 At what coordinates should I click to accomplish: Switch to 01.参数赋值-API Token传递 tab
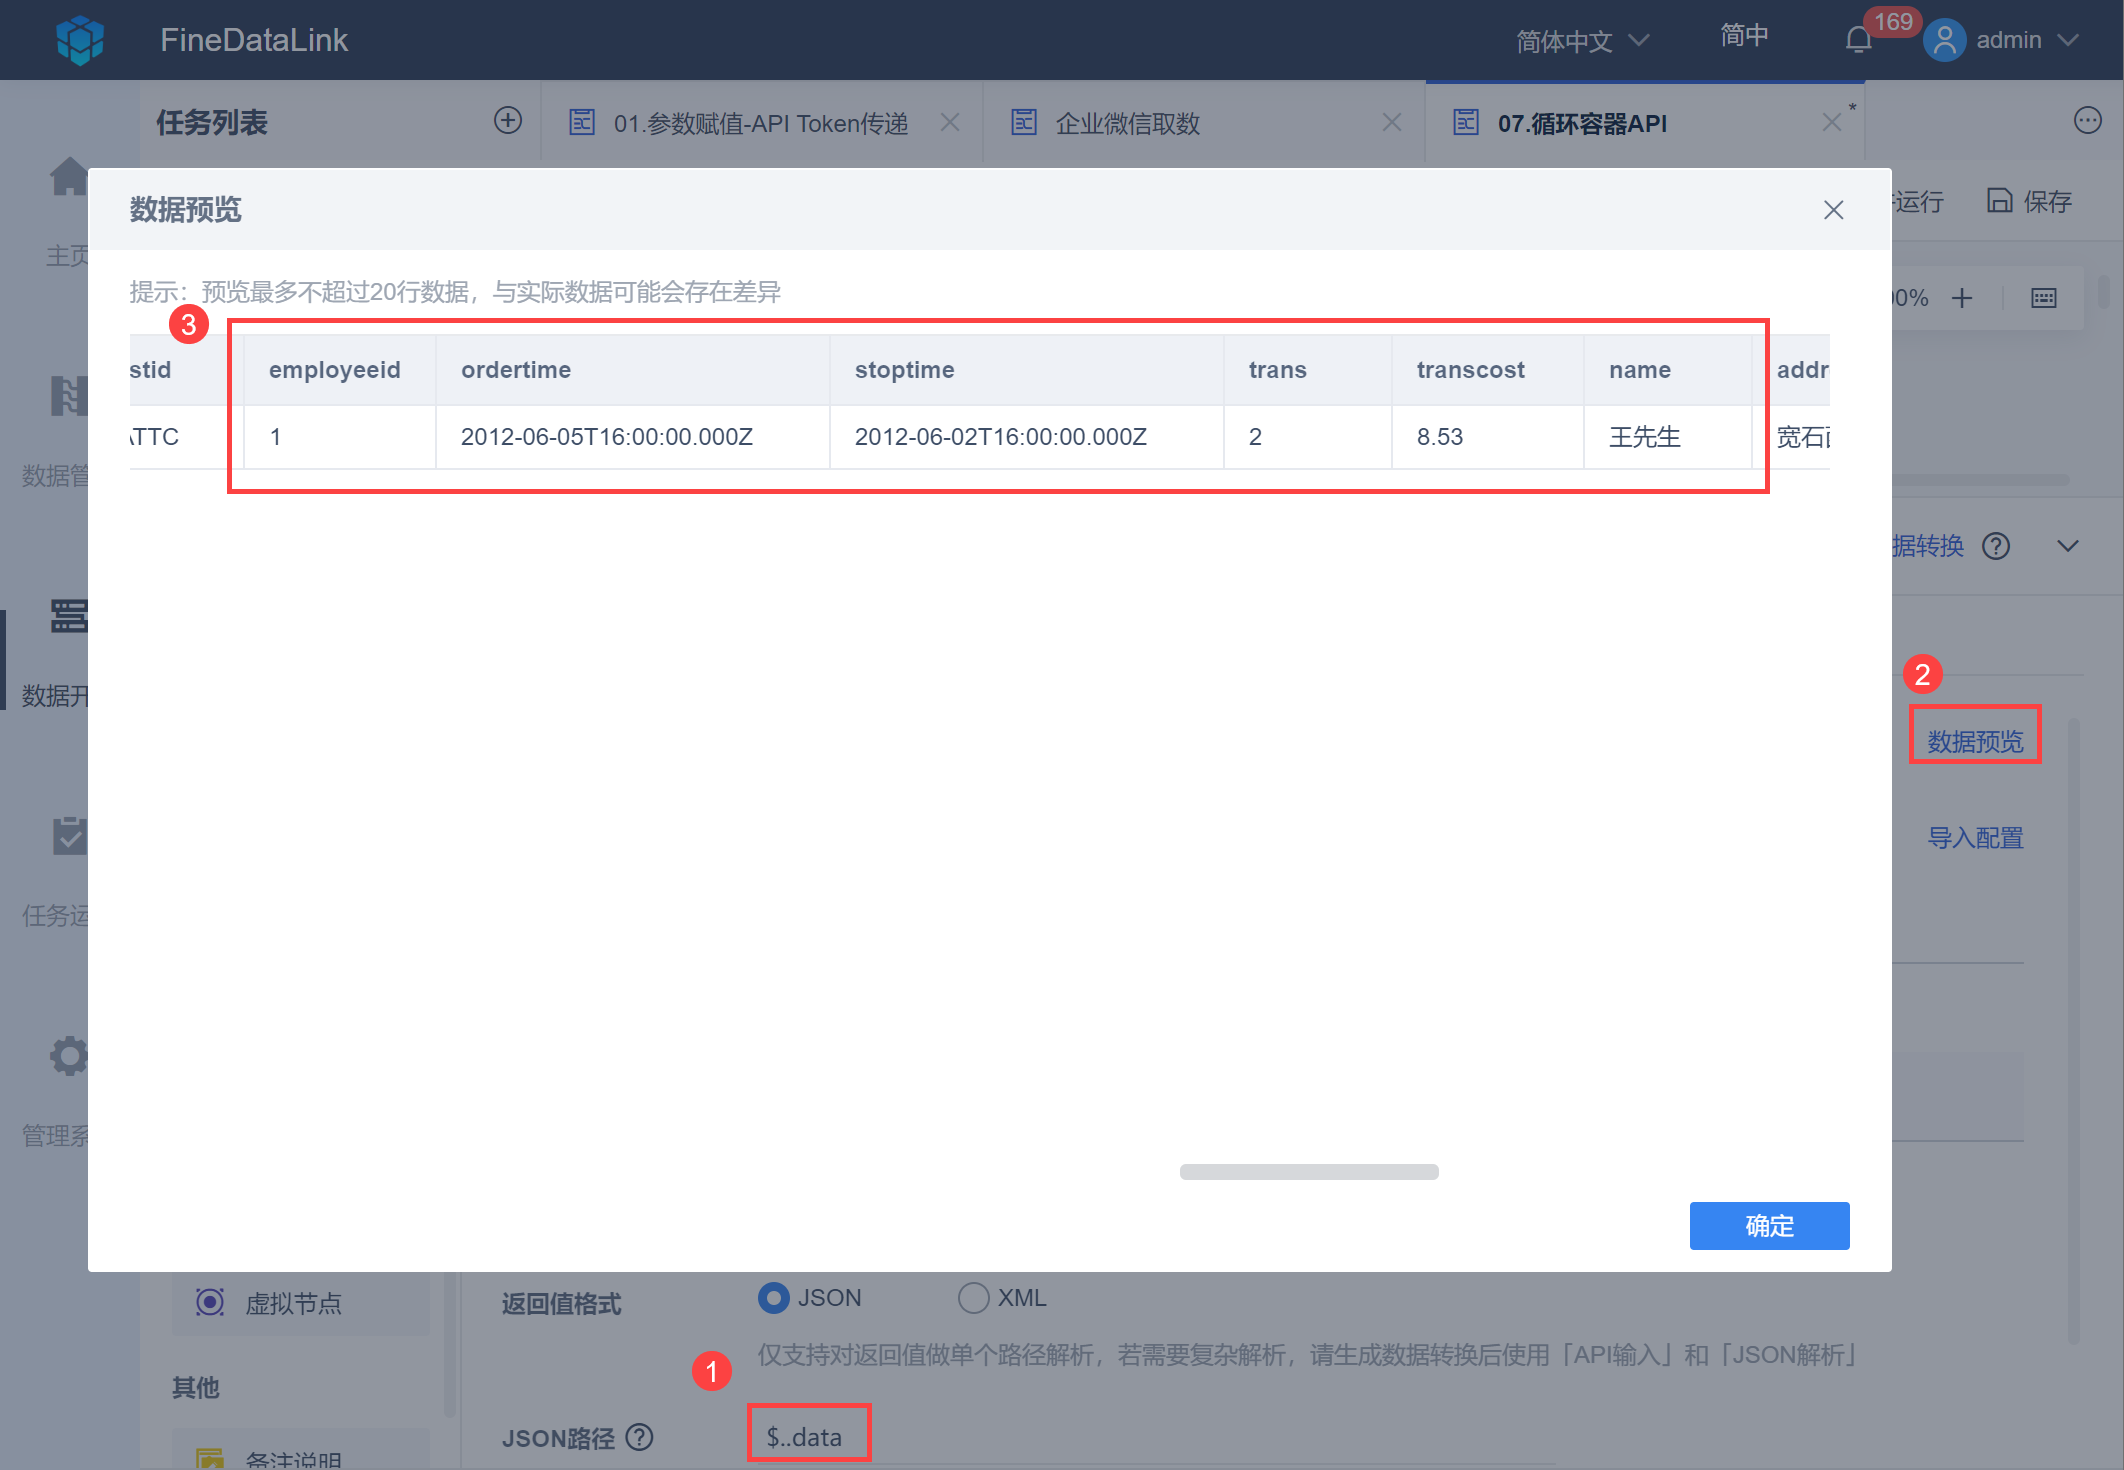coord(760,123)
